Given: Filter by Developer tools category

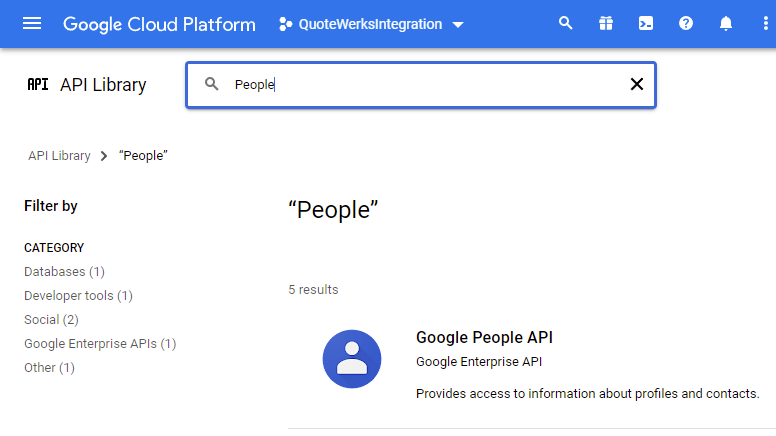Looking at the screenshot, I should coord(78,296).
